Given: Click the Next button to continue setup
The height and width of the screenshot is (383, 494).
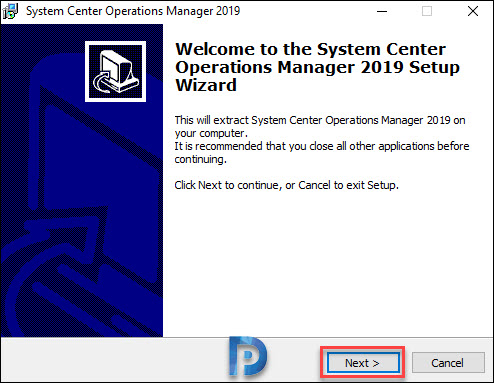Looking at the screenshot, I should pos(363,363).
